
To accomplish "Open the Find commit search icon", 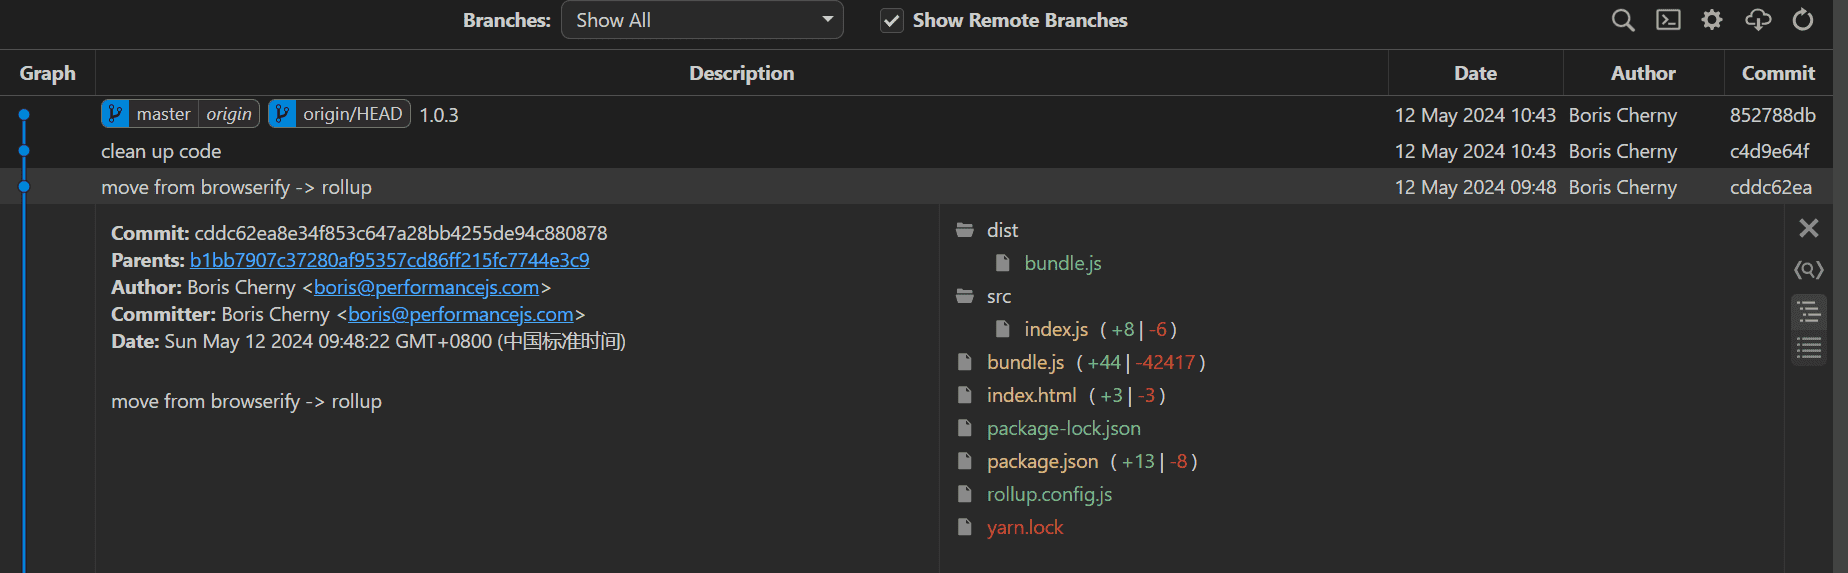I will tap(1622, 20).
